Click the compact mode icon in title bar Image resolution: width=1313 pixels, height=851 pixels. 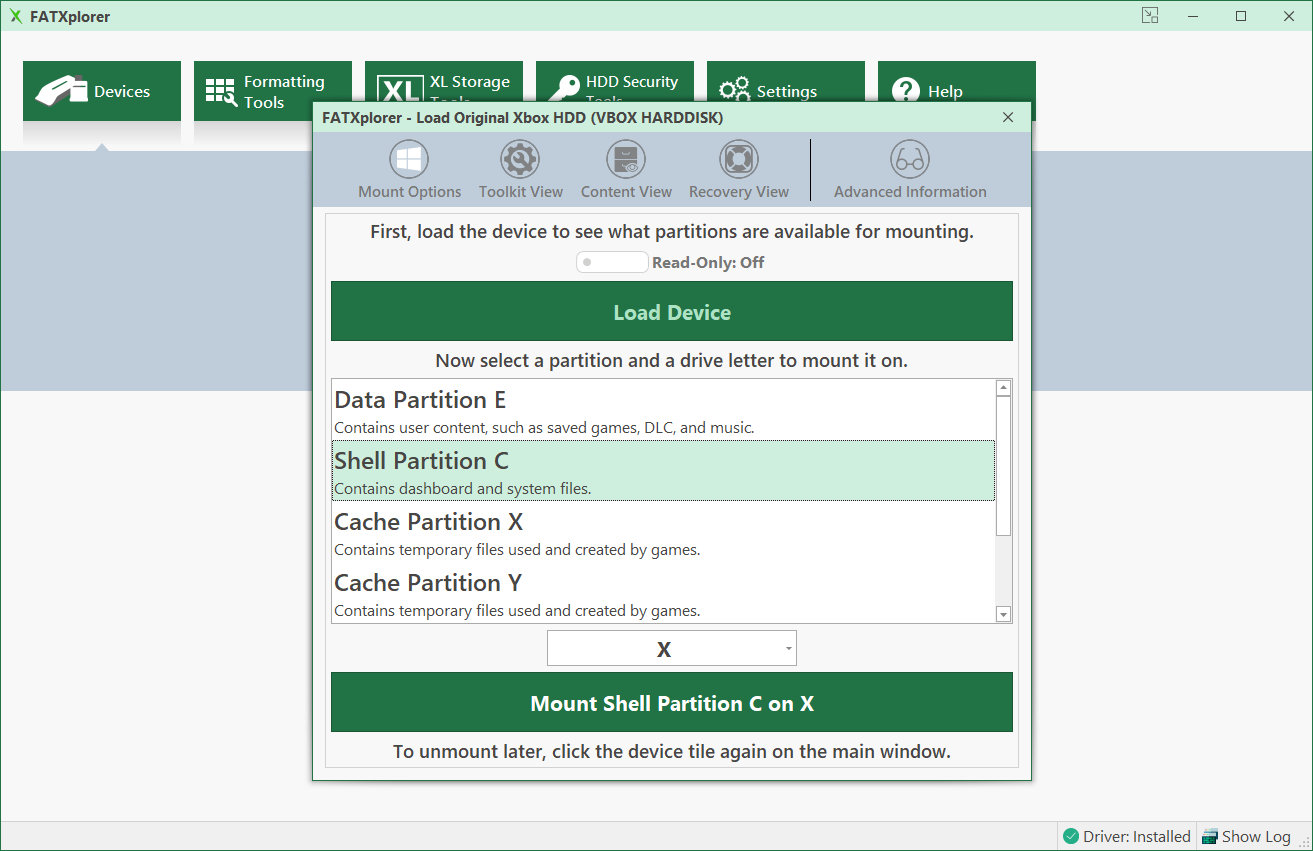(x=1151, y=15)
